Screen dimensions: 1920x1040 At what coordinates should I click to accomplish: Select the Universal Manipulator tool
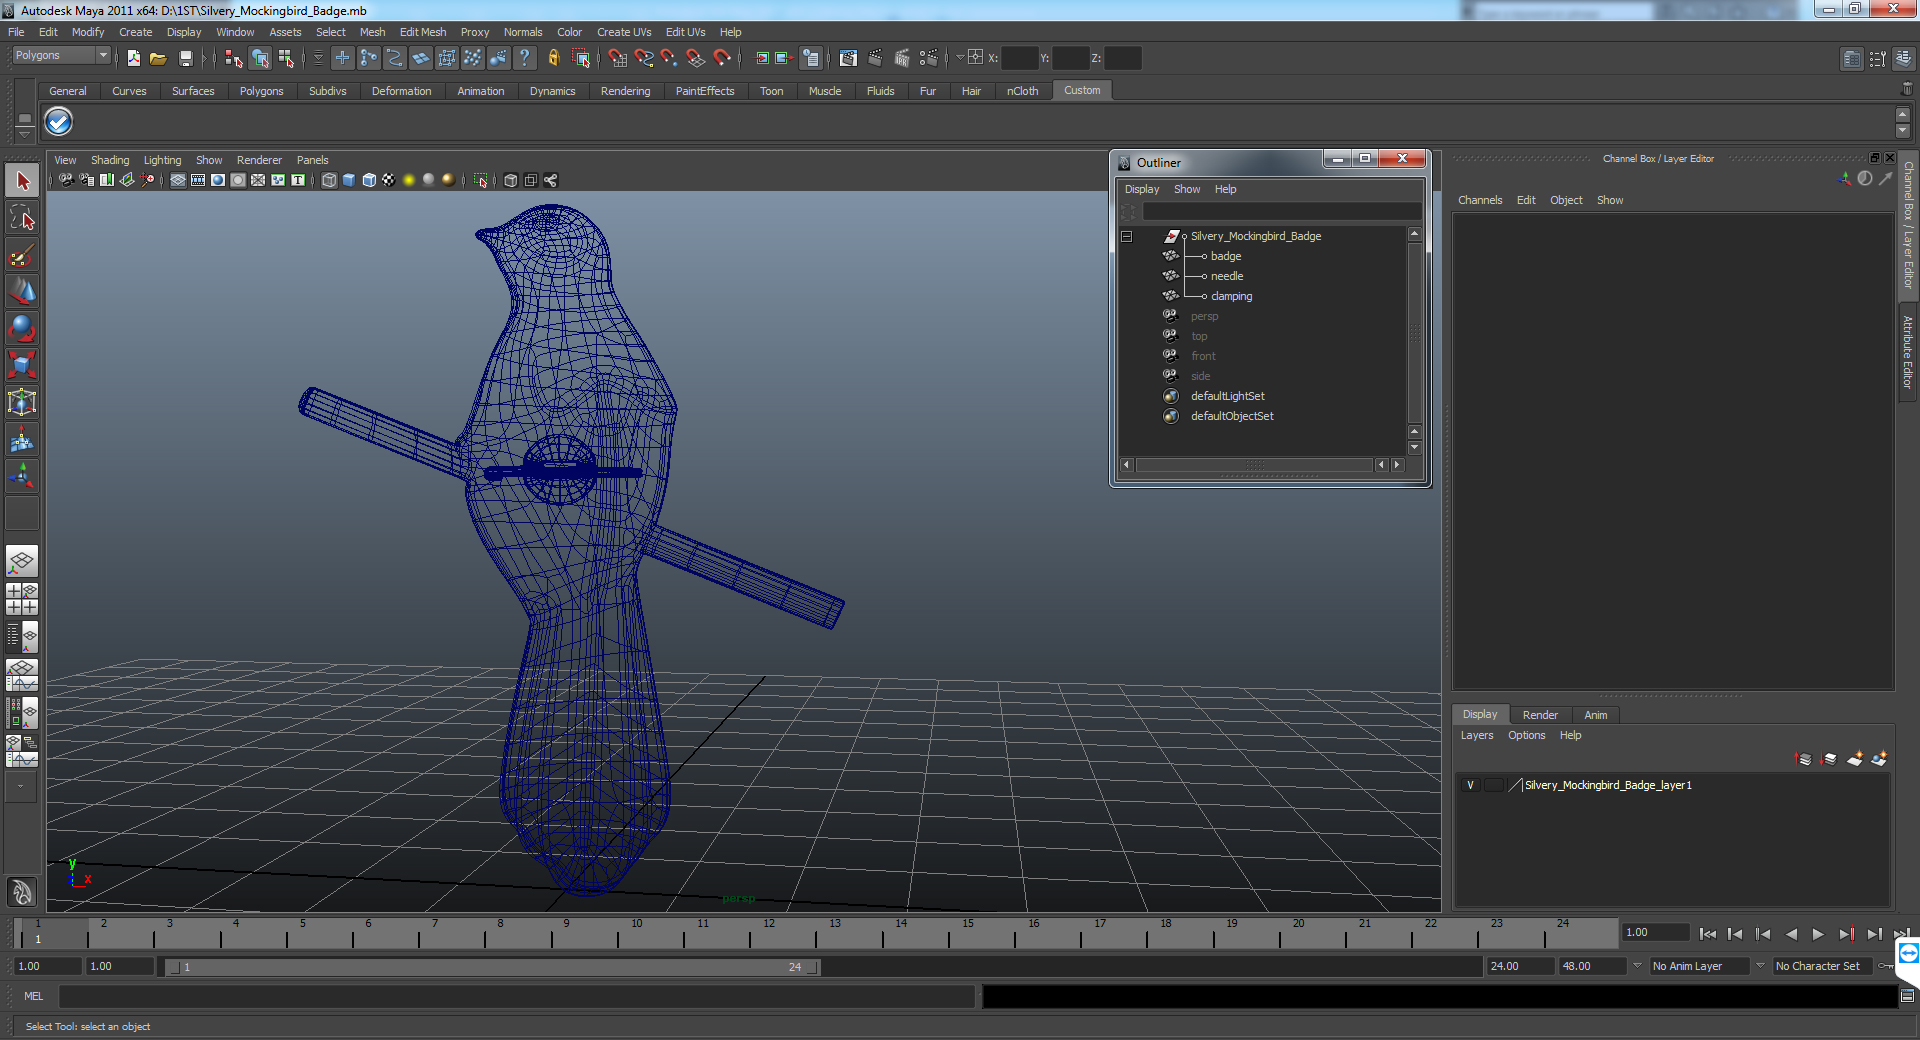pos(22,402)
